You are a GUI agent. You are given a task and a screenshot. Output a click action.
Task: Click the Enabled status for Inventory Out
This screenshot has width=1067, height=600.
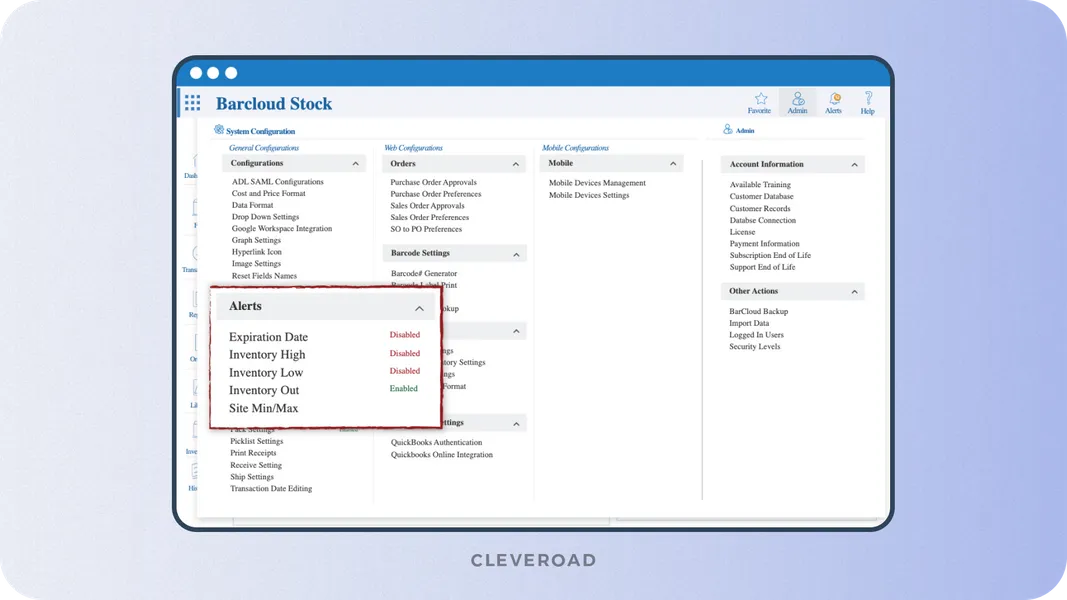click(x=404, y=388)
